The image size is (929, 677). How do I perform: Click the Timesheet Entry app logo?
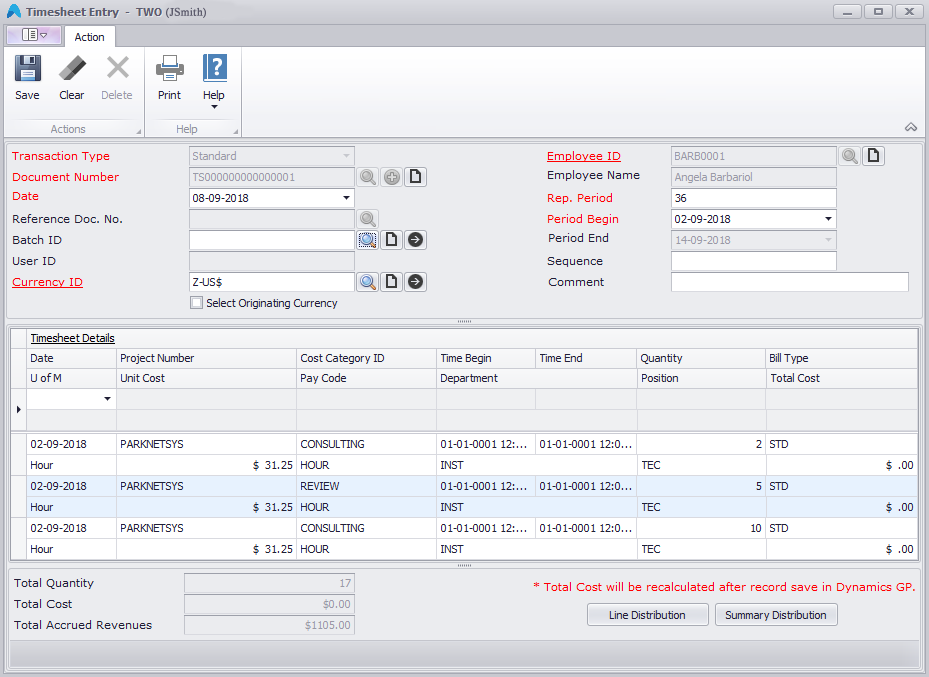tap(14, 11)
